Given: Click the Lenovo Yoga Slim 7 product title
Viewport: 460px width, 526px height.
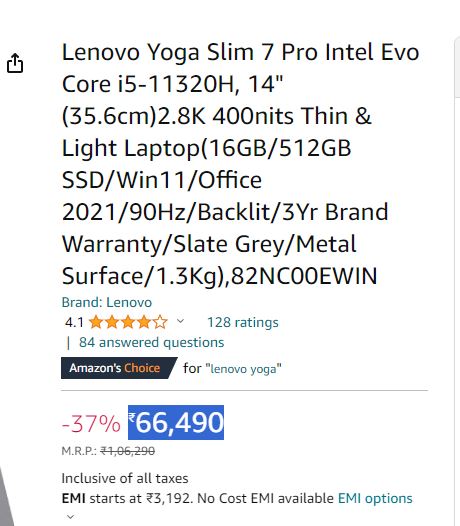Looking at the screenshot, I should [x=241, y=164].
